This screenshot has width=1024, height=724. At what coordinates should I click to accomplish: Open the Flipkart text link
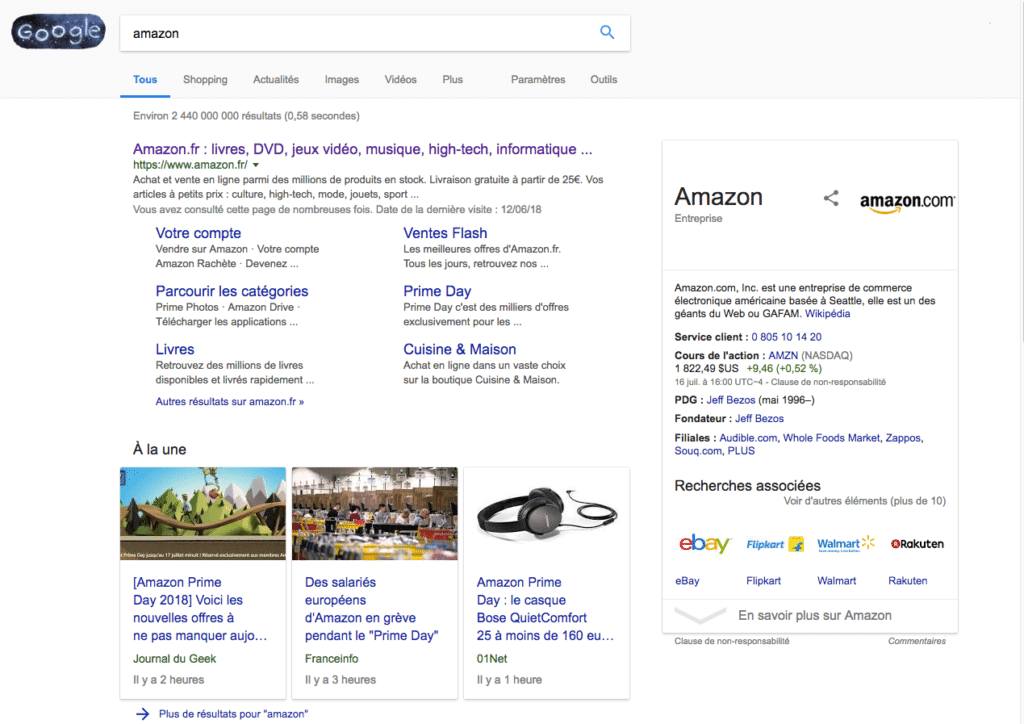click(x=763, y=580)
